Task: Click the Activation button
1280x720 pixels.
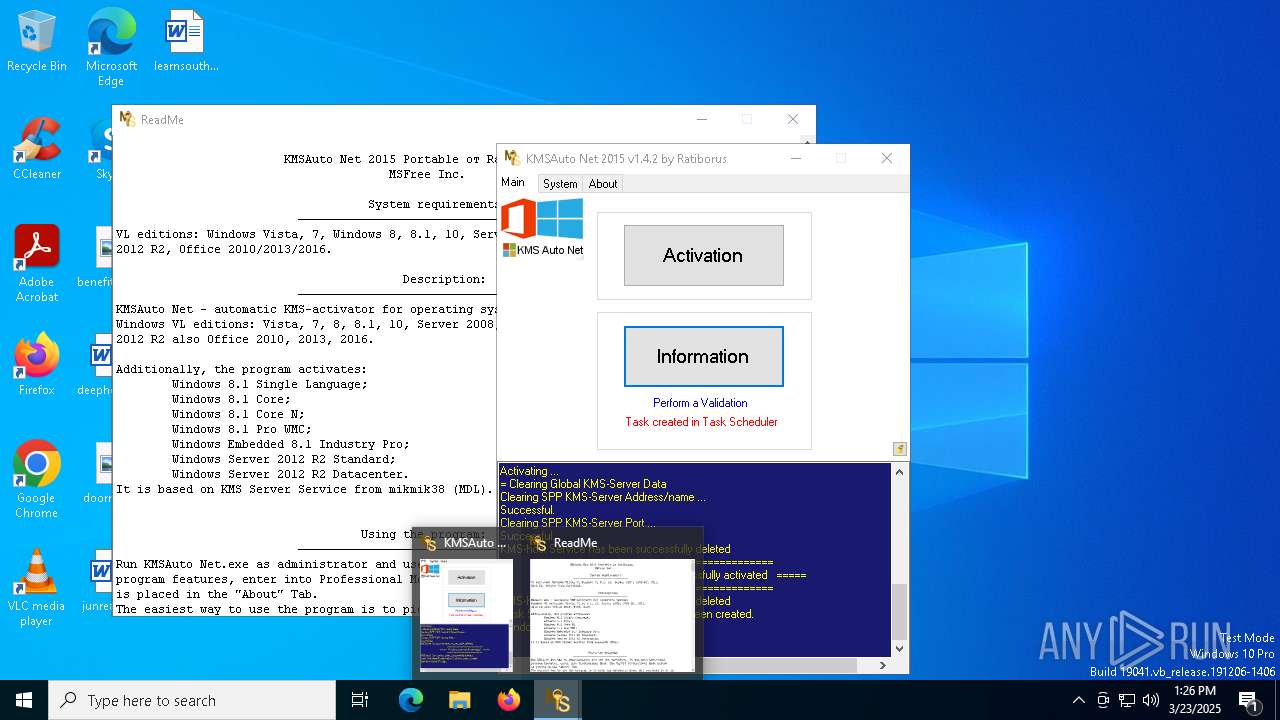Action: 703,255
